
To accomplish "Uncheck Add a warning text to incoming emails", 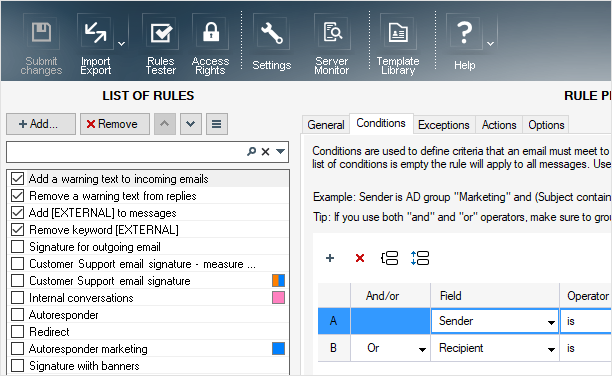I will [18, 179].
